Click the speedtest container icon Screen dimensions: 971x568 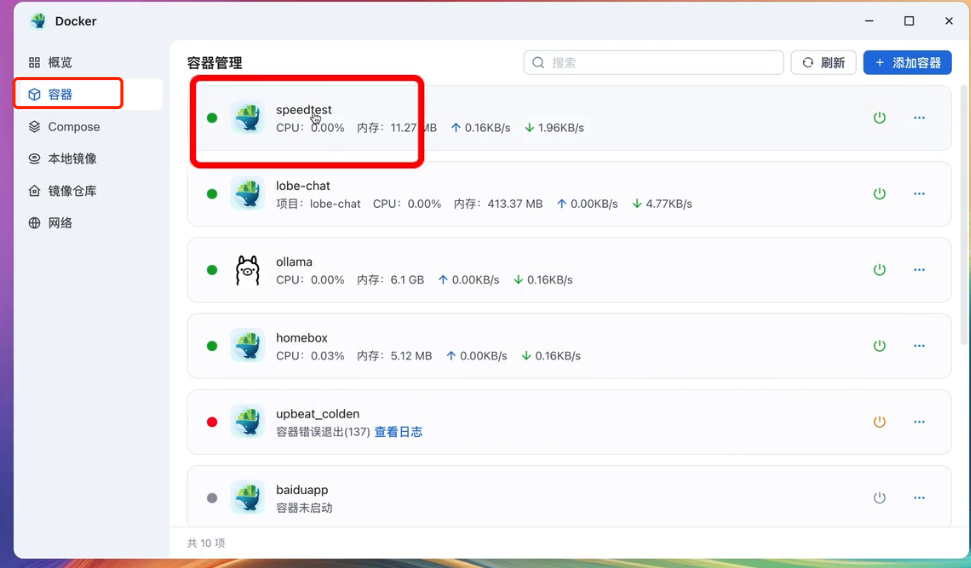(x=248, y=118)
